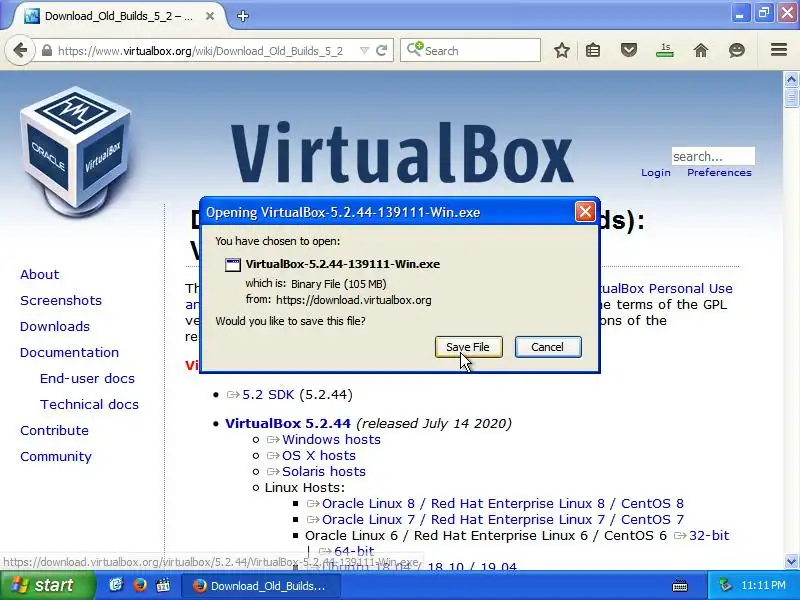The height and width of the screenshot is (600, 800).
Task: Click the VirtualBox site search field
Action: pos(713,156)
